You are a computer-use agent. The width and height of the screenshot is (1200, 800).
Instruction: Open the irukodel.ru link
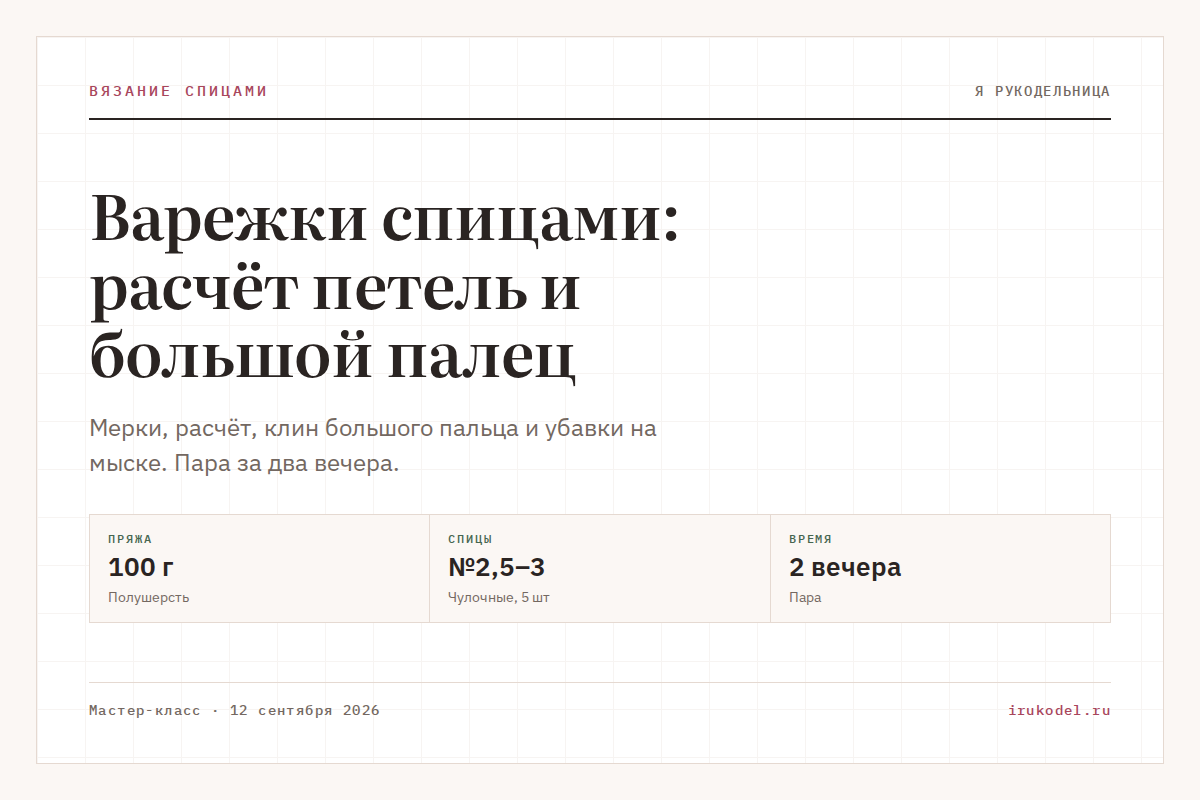click(1060, 711)
